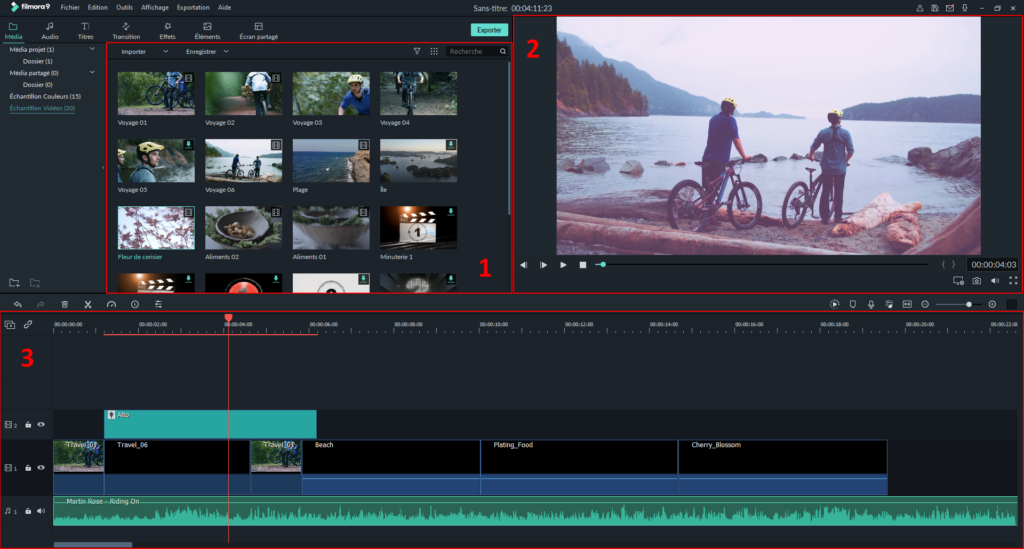Open the Importer dropdown

click(144, 52)
